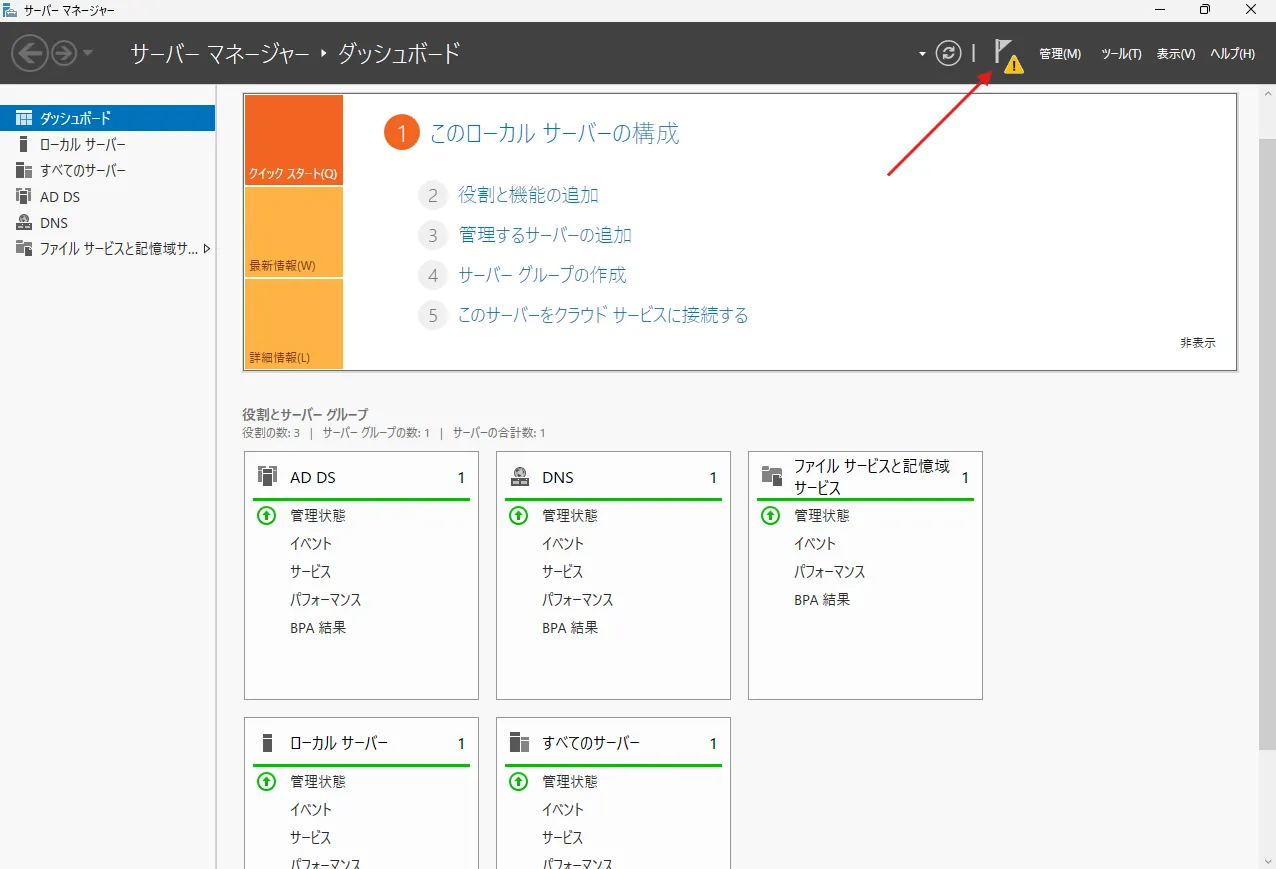
Task: Open BPA 結果 in the AD DS tile
Action: (x=318, y=628)
